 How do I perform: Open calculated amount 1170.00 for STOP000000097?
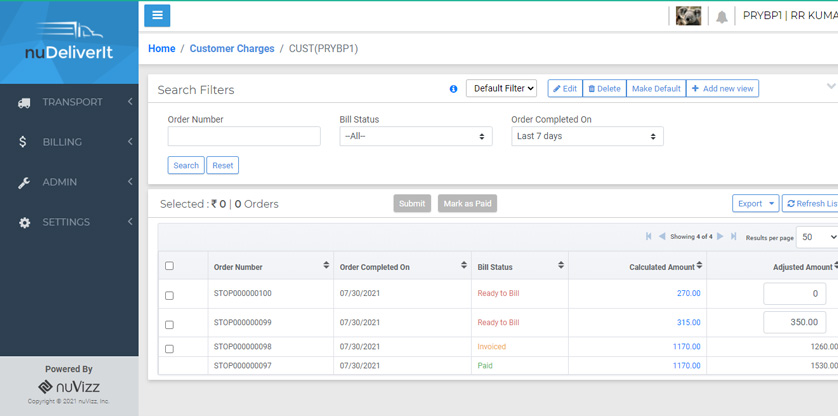pyautogui.click(x=687, y=366)
